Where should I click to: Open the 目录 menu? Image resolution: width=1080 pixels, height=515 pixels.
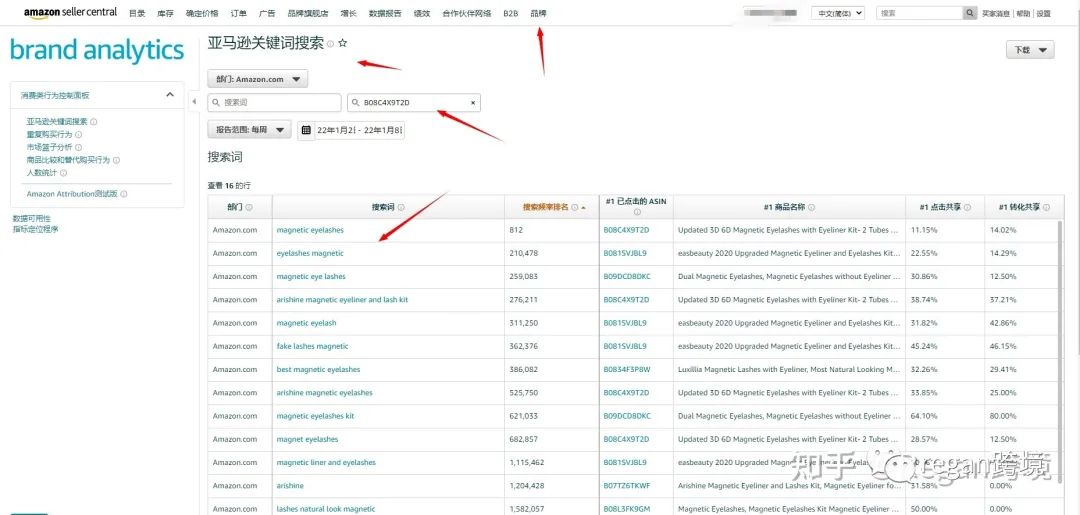click(x=137, y=13)
